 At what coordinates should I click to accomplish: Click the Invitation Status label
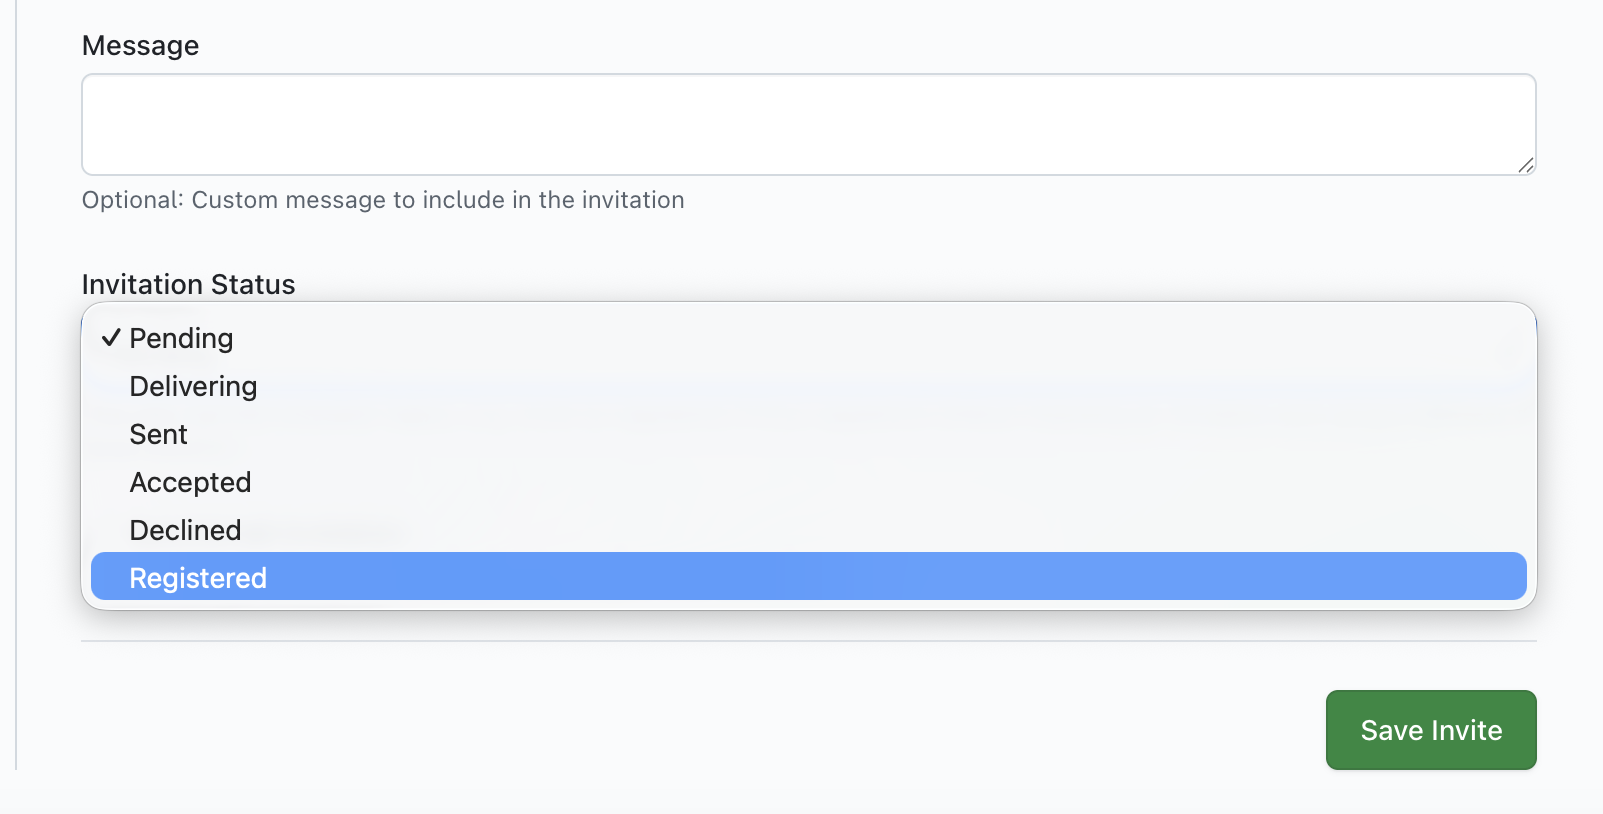[x=189, y=285]
